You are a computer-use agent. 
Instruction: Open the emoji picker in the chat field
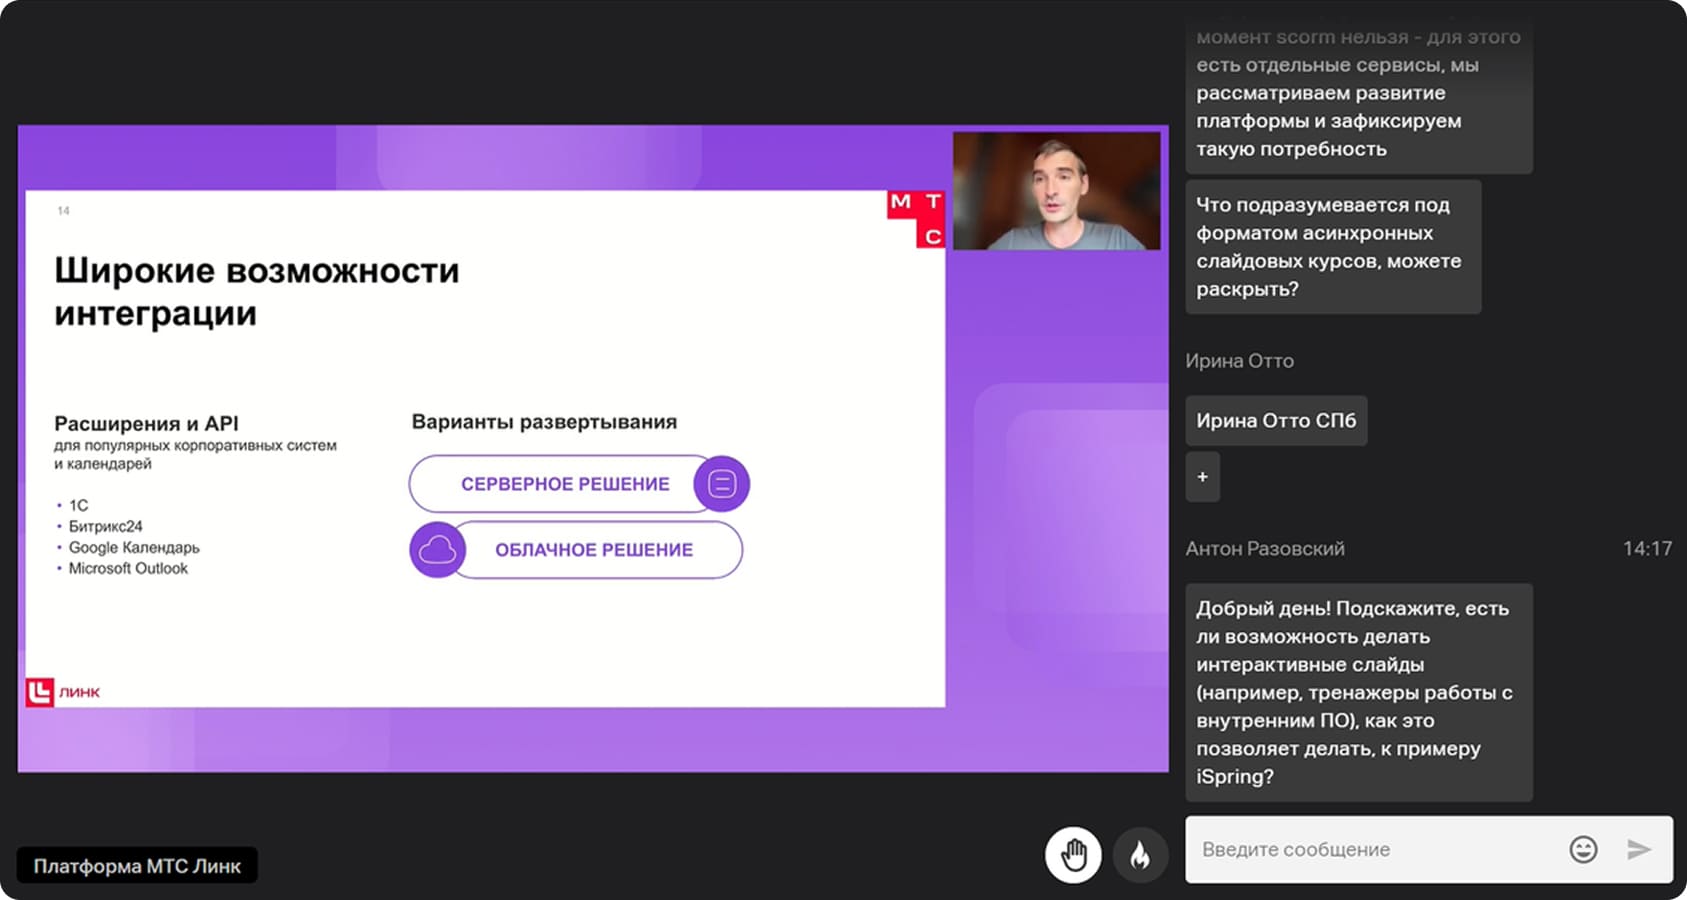click(x=1582, y=848)
